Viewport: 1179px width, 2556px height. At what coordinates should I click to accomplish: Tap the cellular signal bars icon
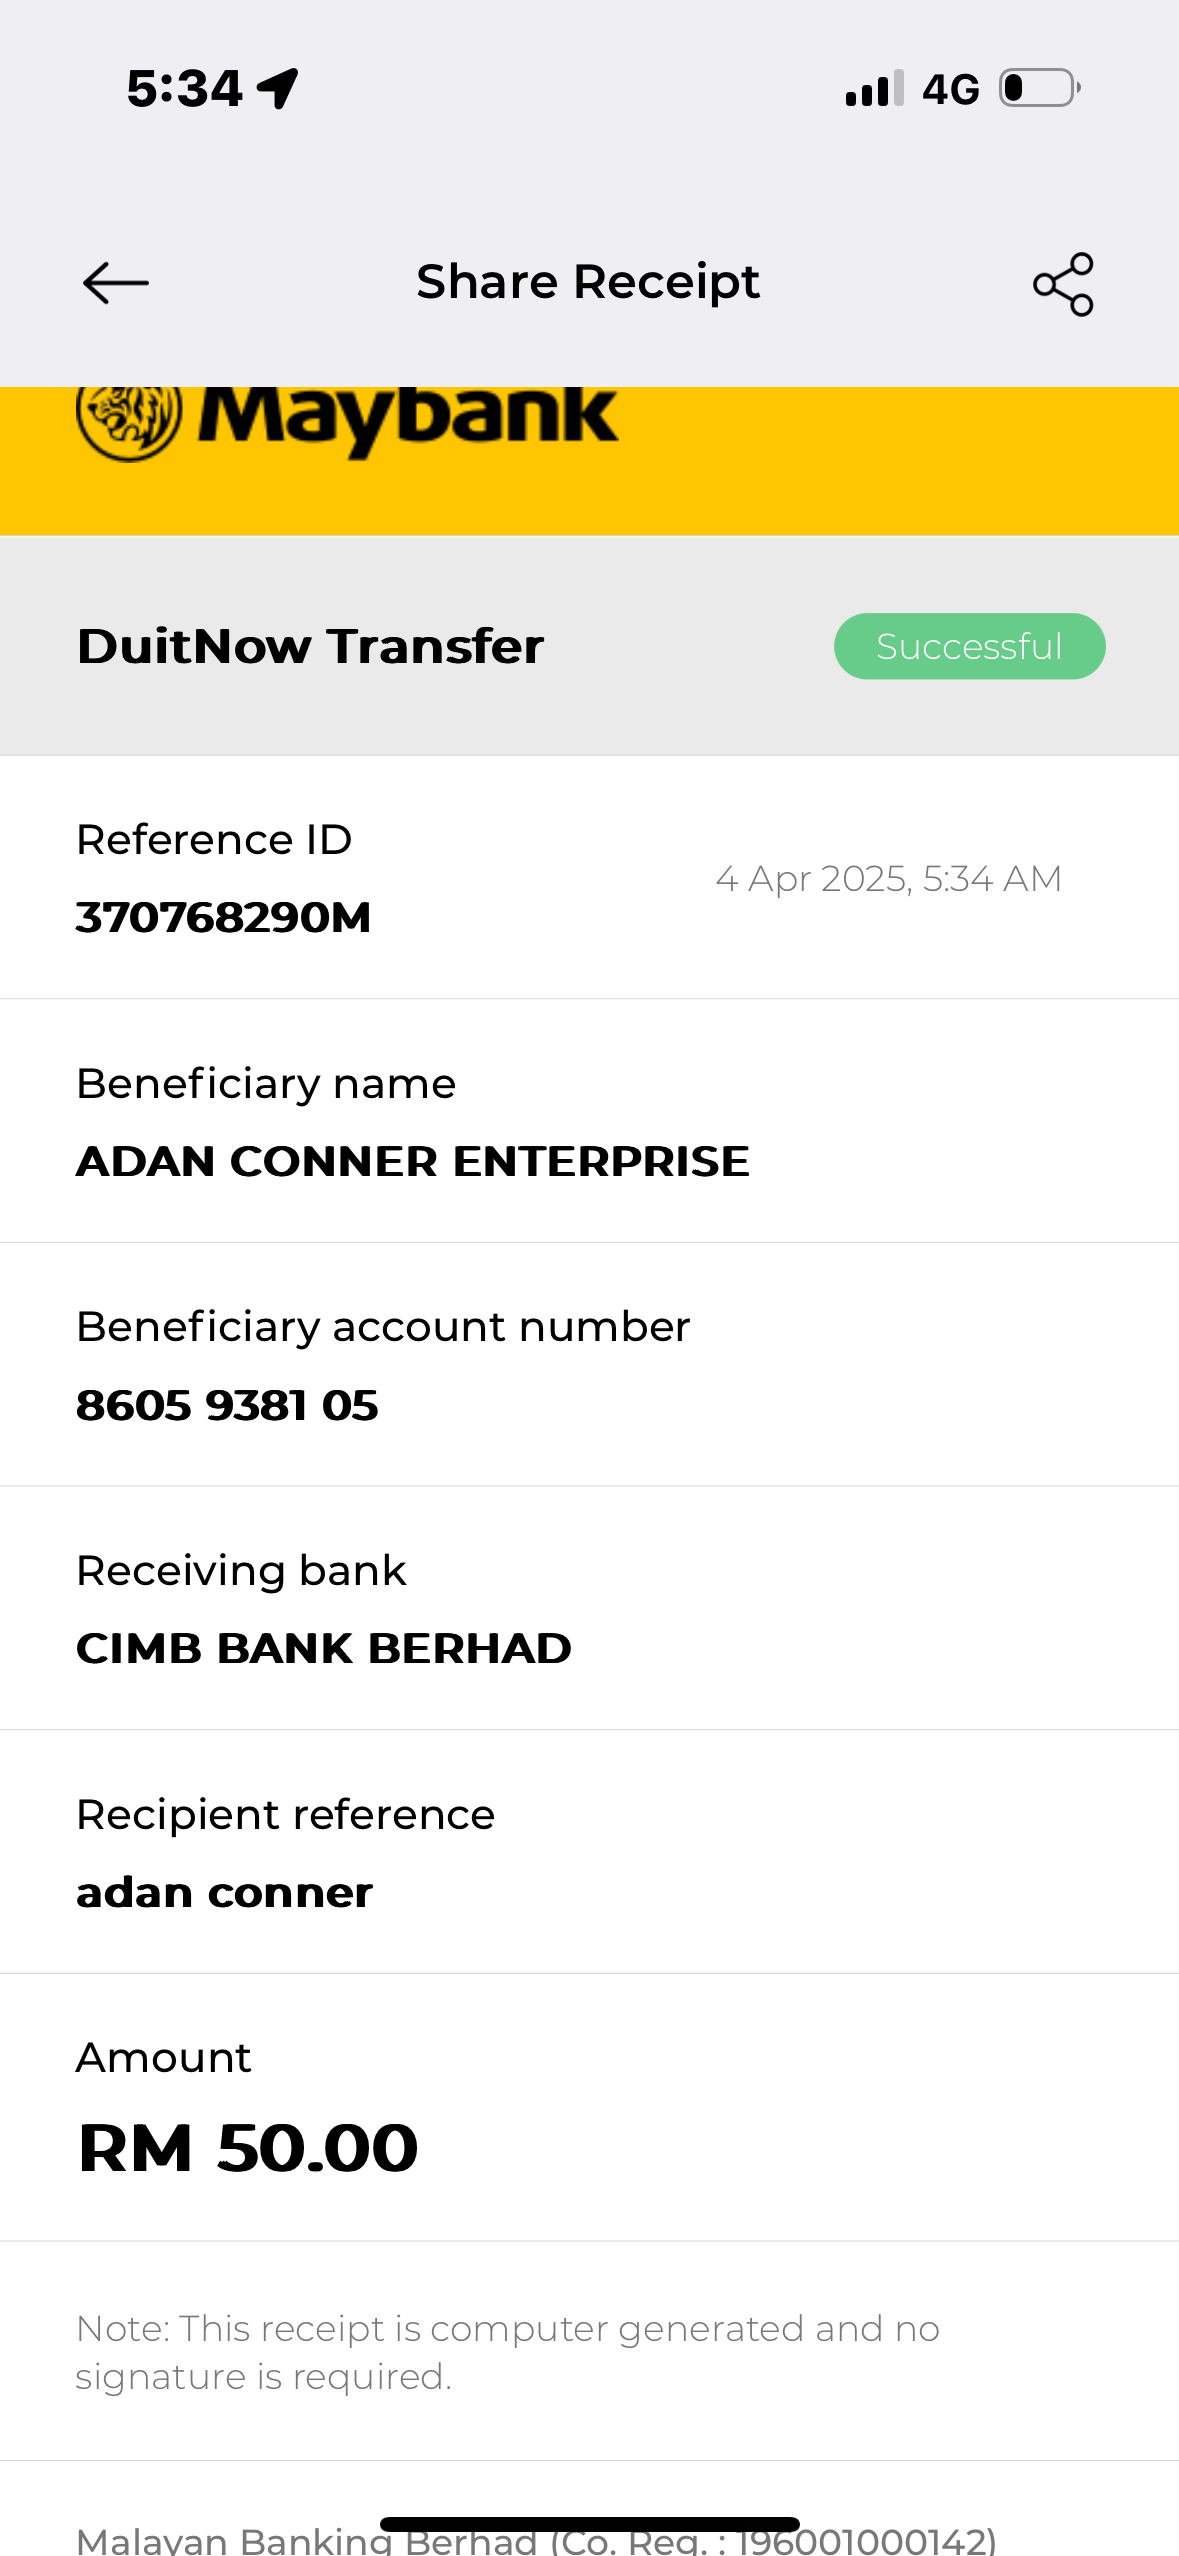tap(874, 89)
